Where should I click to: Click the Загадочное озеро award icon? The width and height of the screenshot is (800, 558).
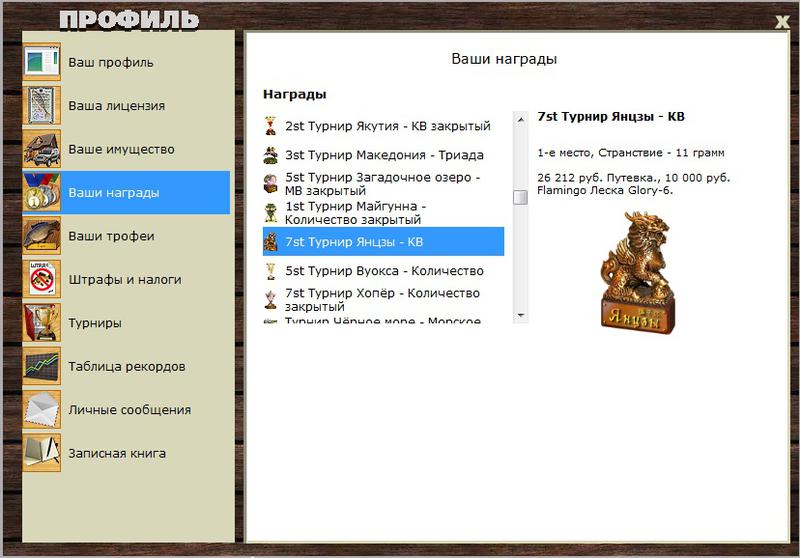coord(271,184)
